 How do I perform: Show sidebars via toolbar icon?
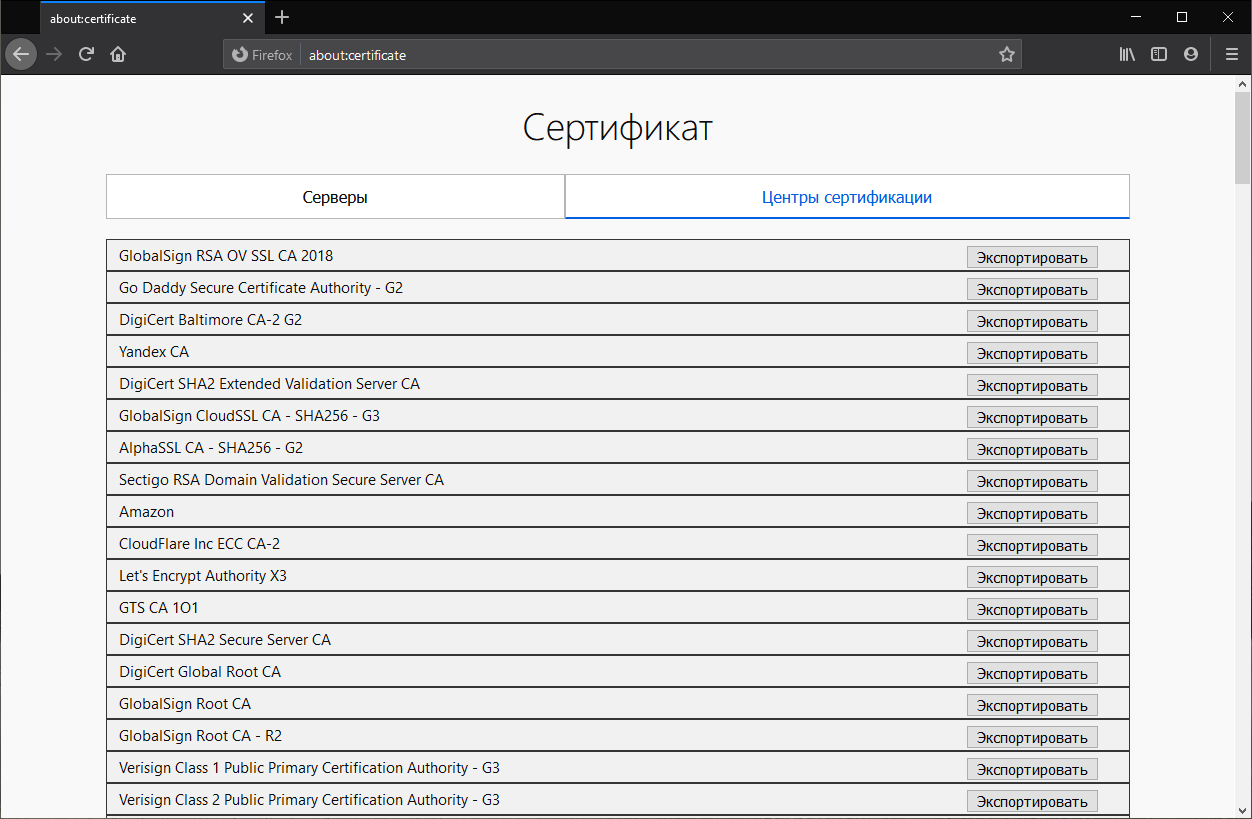tap(1159, 54)
